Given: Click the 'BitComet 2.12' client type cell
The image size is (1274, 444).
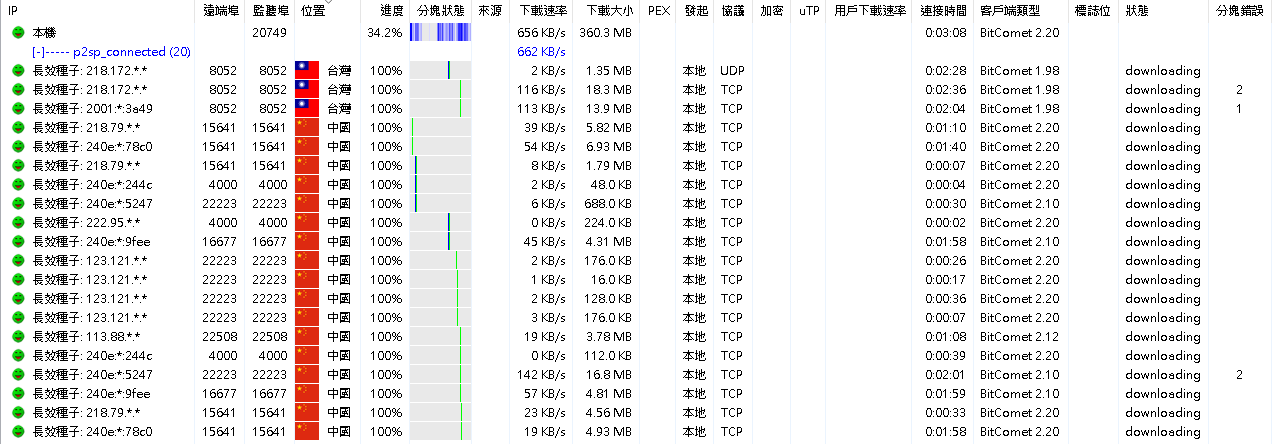Looking at the screenshot, I should click(1019, 337).
